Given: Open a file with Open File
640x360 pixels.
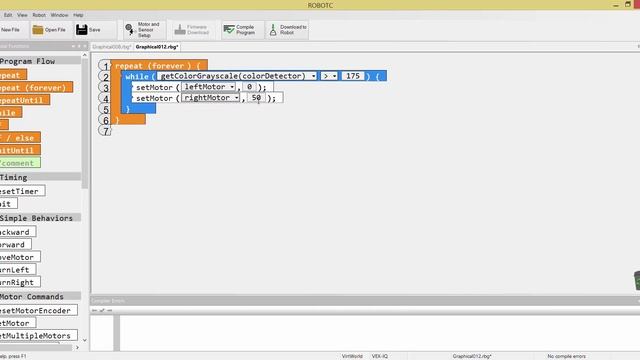Looking at the screenshot, I should [49, 30].
